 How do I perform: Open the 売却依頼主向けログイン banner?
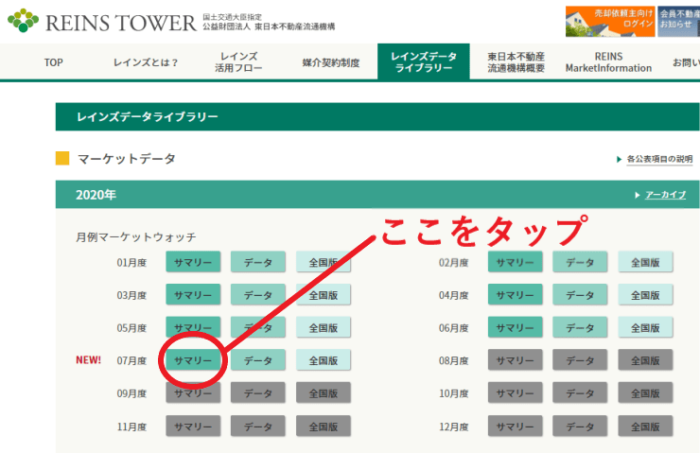coord(610,21)
